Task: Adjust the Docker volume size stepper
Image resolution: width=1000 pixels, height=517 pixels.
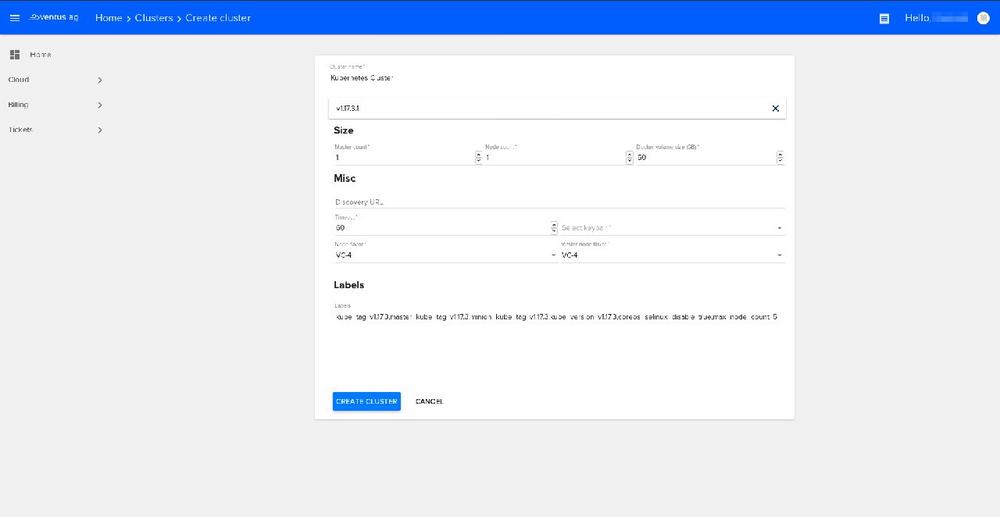Action: 780,157
